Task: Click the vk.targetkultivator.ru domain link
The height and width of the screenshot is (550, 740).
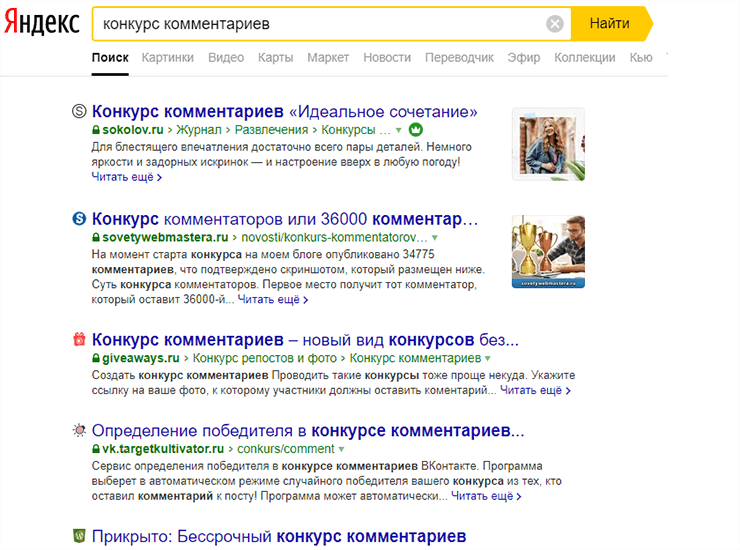Action: pyautogui.click(x=163, y=448)
